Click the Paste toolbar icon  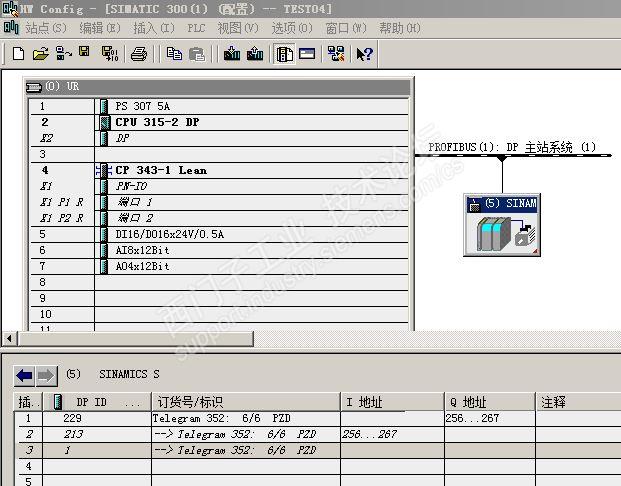197,54
